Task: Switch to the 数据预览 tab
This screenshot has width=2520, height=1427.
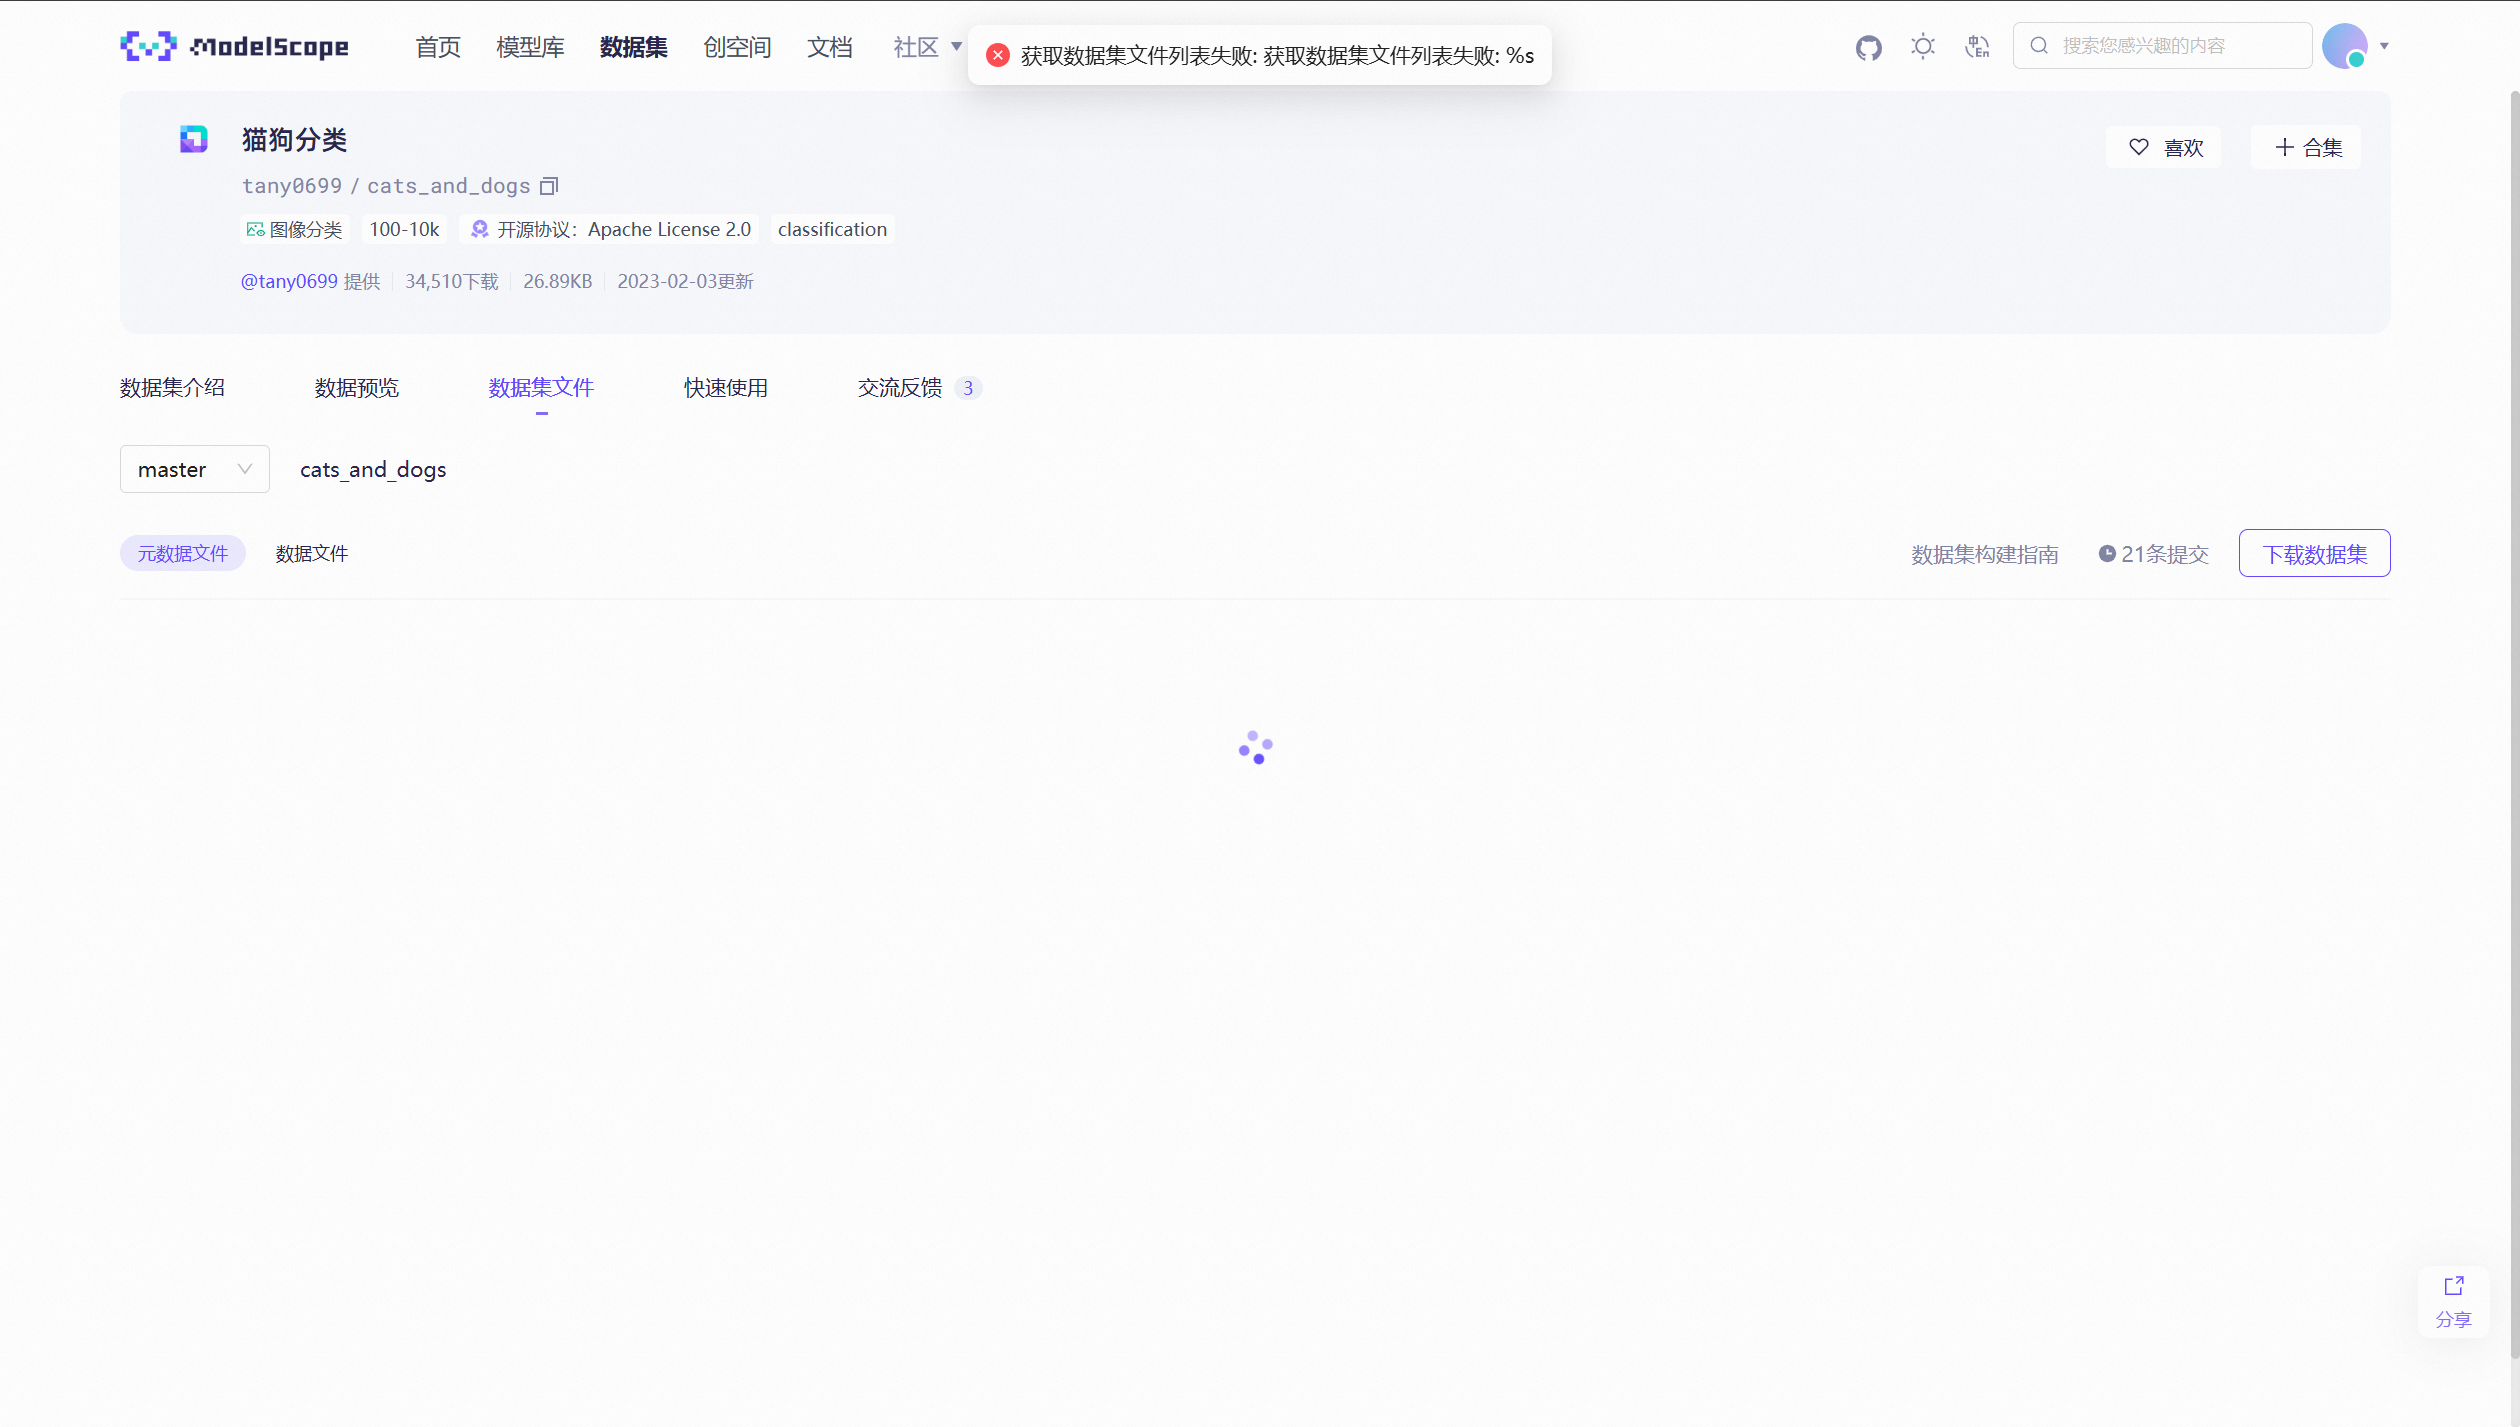Action: [356, 388]
